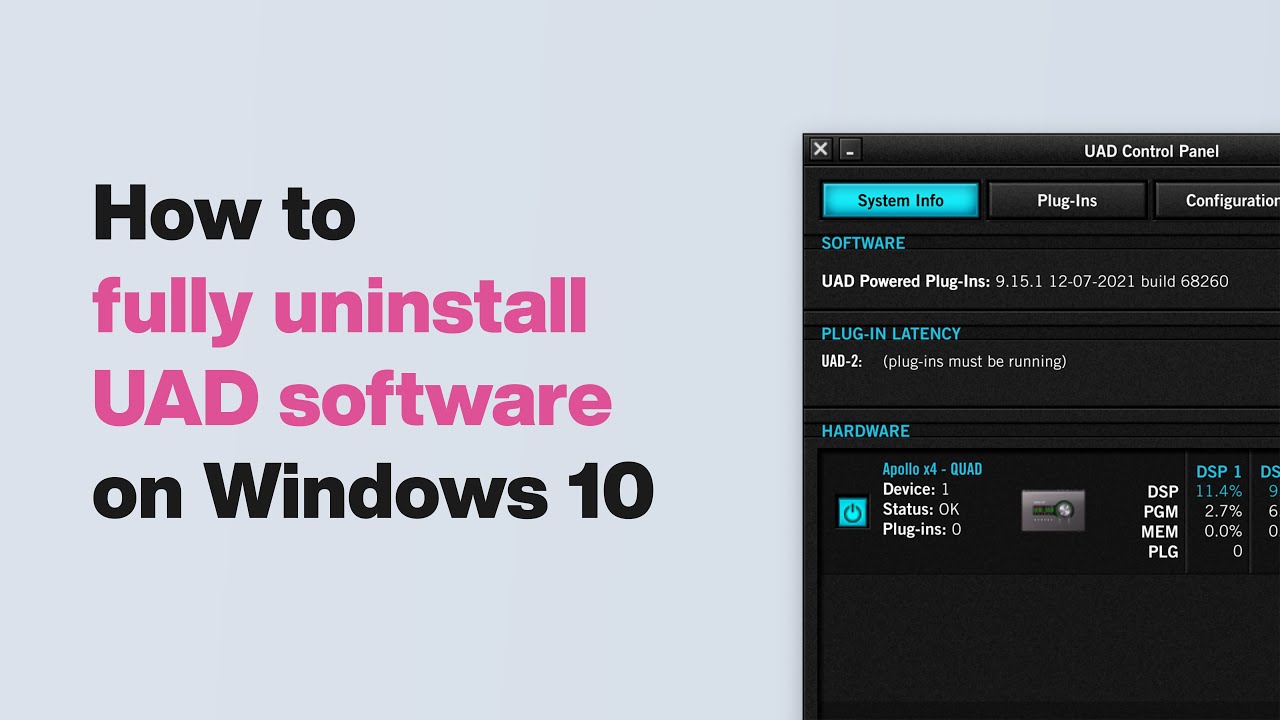Screen dimensions: 1280x720
Task: Click the 0.0% MEM value
Action: 1223,531
